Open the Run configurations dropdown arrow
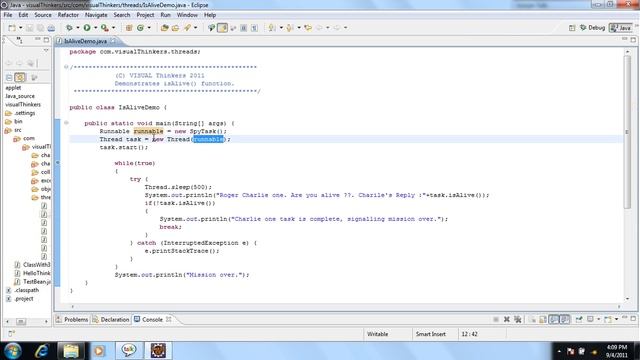 [96, 28]
